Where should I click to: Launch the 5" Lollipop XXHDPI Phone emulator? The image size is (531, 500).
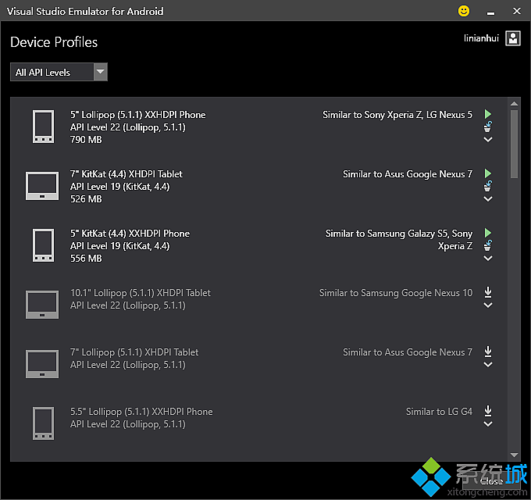[488, 114]
